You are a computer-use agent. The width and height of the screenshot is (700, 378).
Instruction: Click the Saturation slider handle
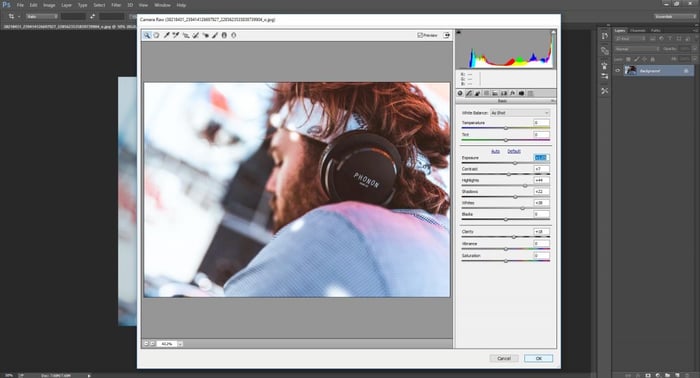(506, 261)
